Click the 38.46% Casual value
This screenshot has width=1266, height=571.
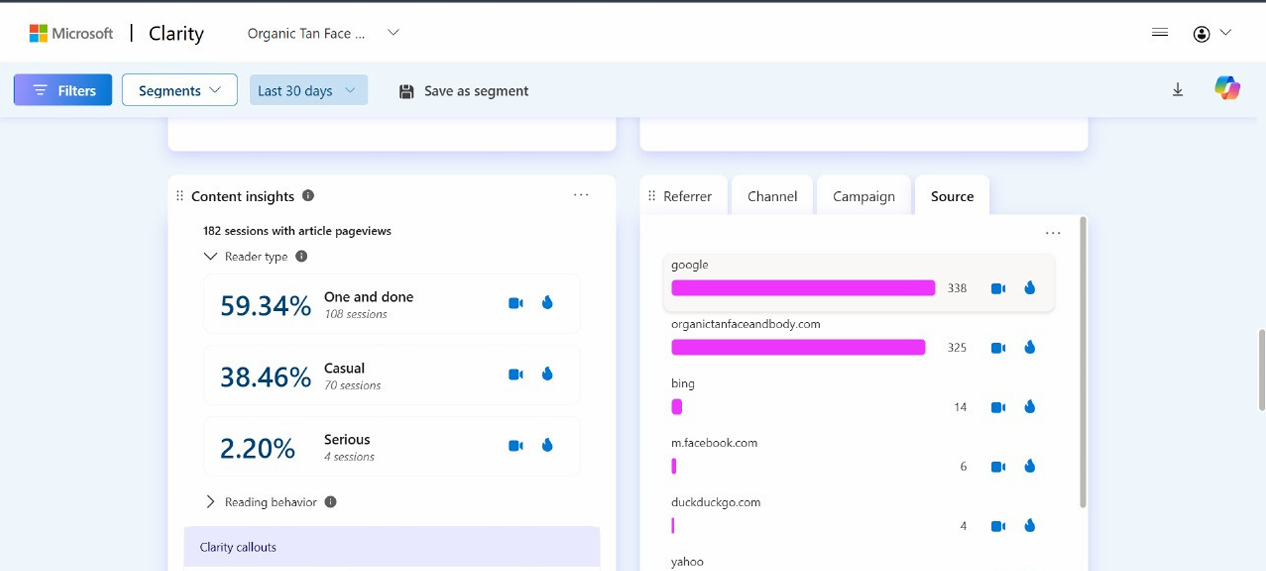point(265,377)
